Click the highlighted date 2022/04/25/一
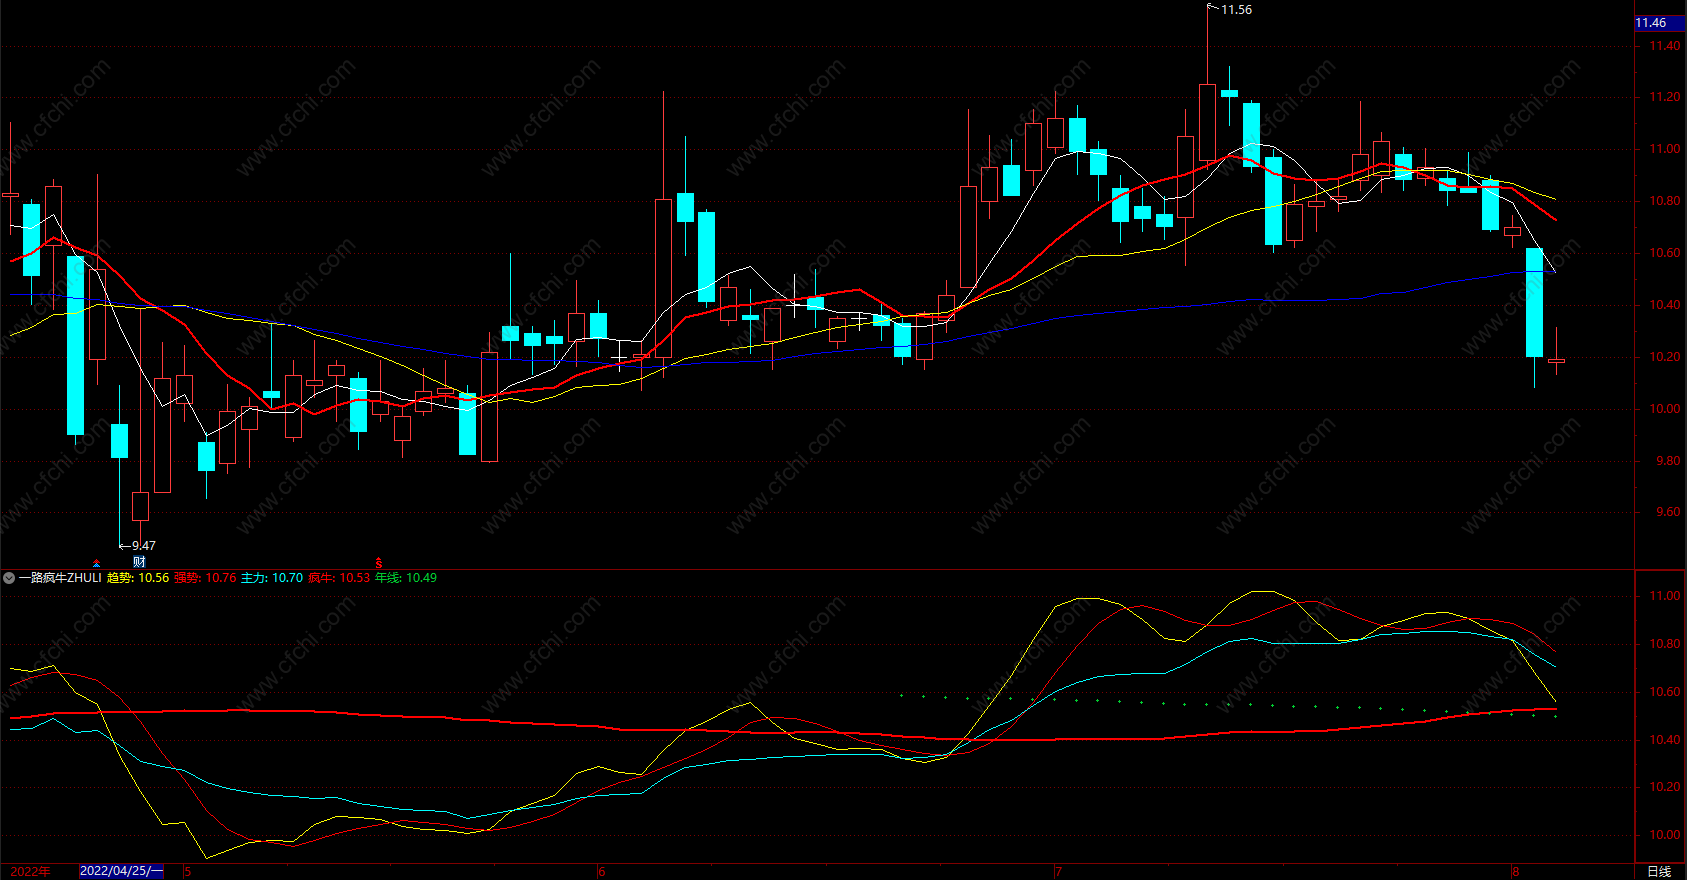1687x880 pixels. pyautogui.click(x=121, y=871)
